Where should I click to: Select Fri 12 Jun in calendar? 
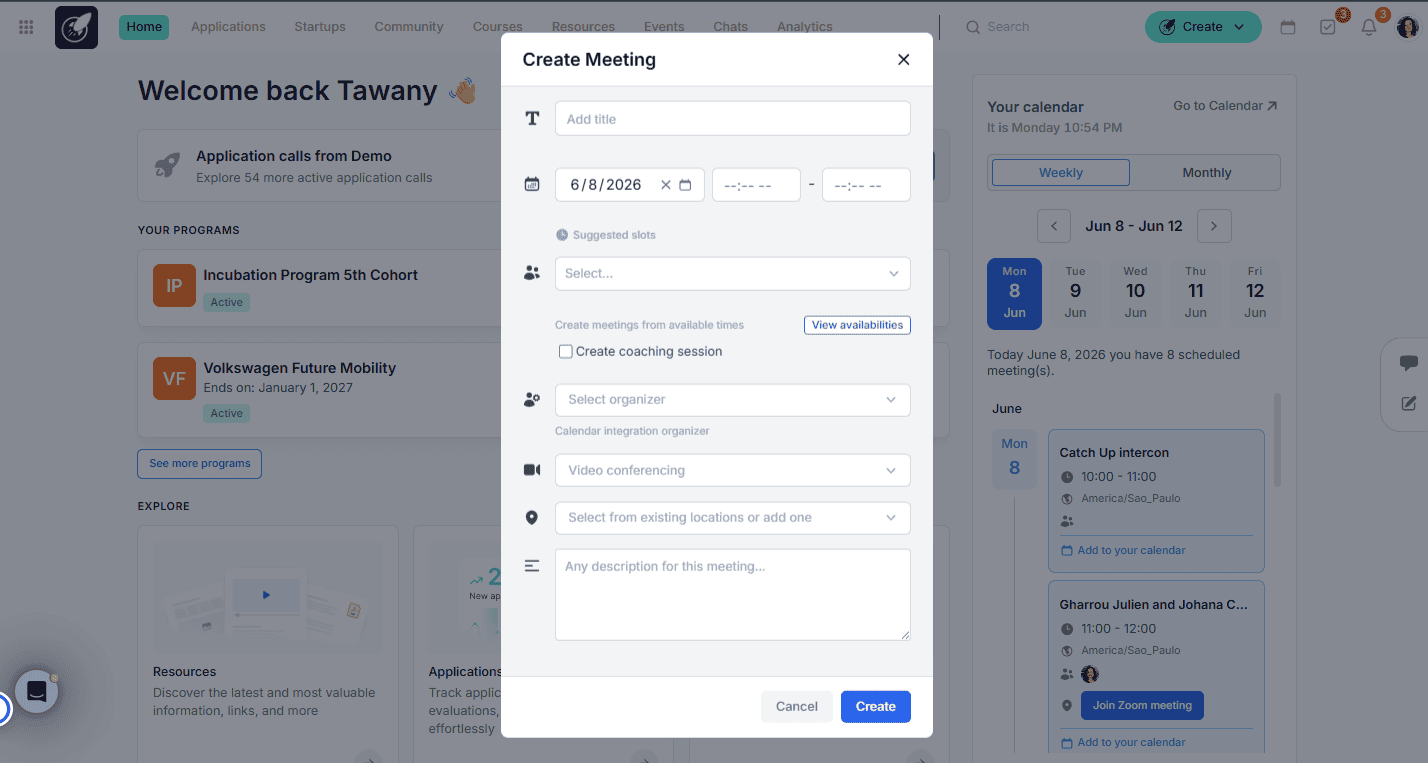[1255, 292]
